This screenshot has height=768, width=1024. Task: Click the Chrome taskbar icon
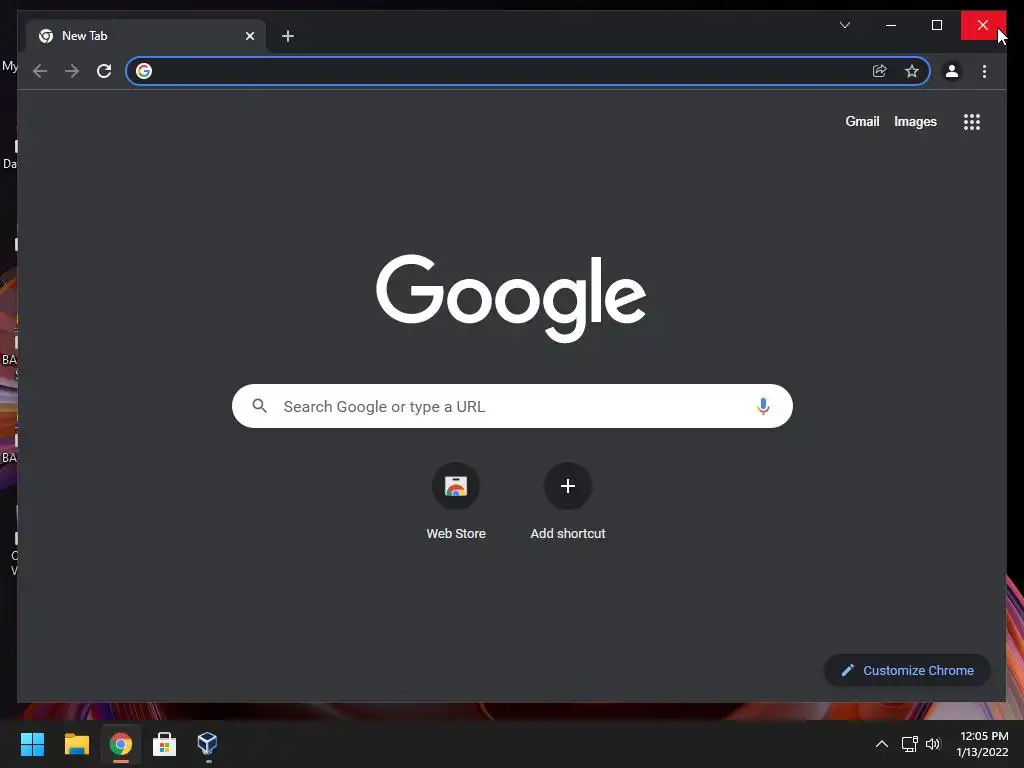tap(121, 744)
